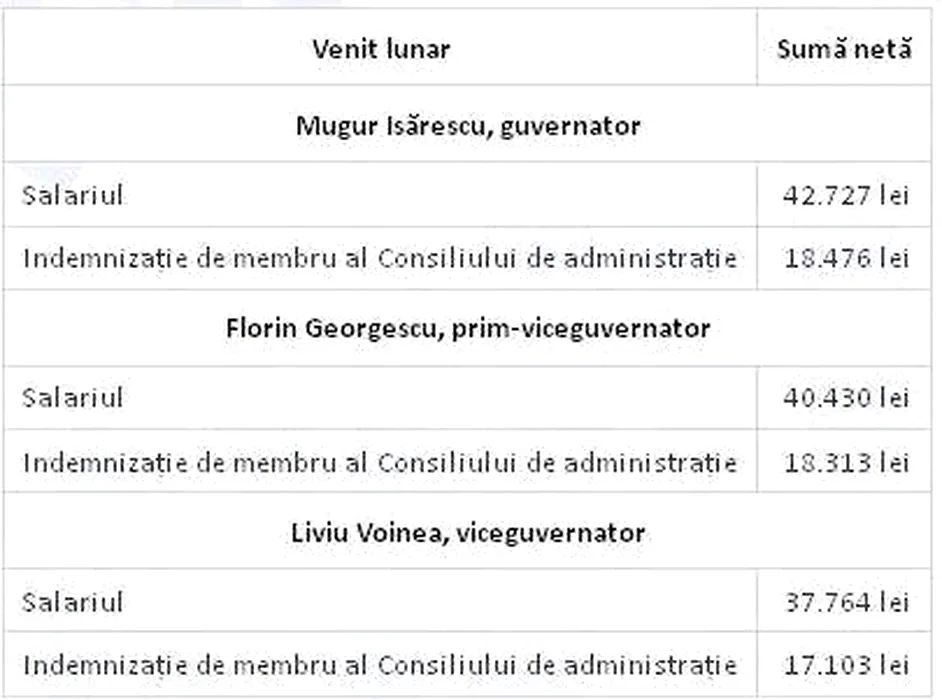942x700 pixels.
Task: Click the 'Venit lunar' column header
Action: [380, 49]
